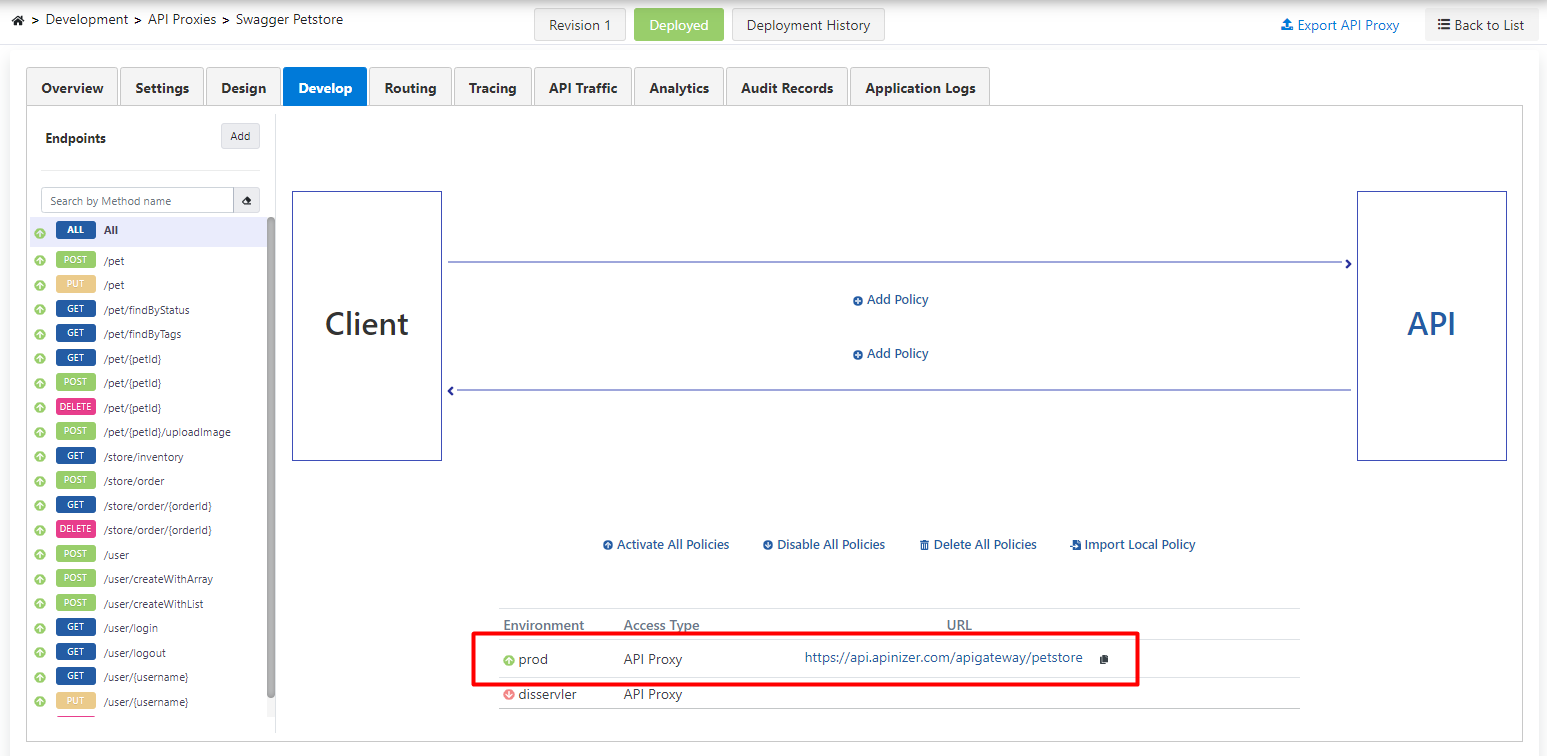Image resolution: width=1547 pixels, height=756 pixels.
Task: Select the All endpoints entry
Action: (110, 231)
